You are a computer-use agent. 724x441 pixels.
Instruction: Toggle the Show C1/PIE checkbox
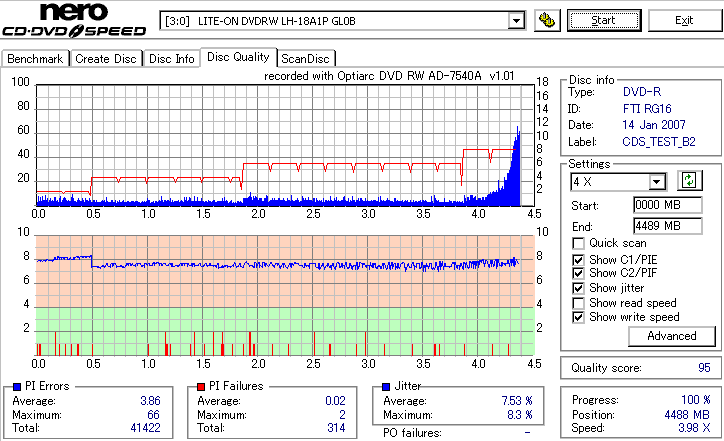tap(578, 260)
